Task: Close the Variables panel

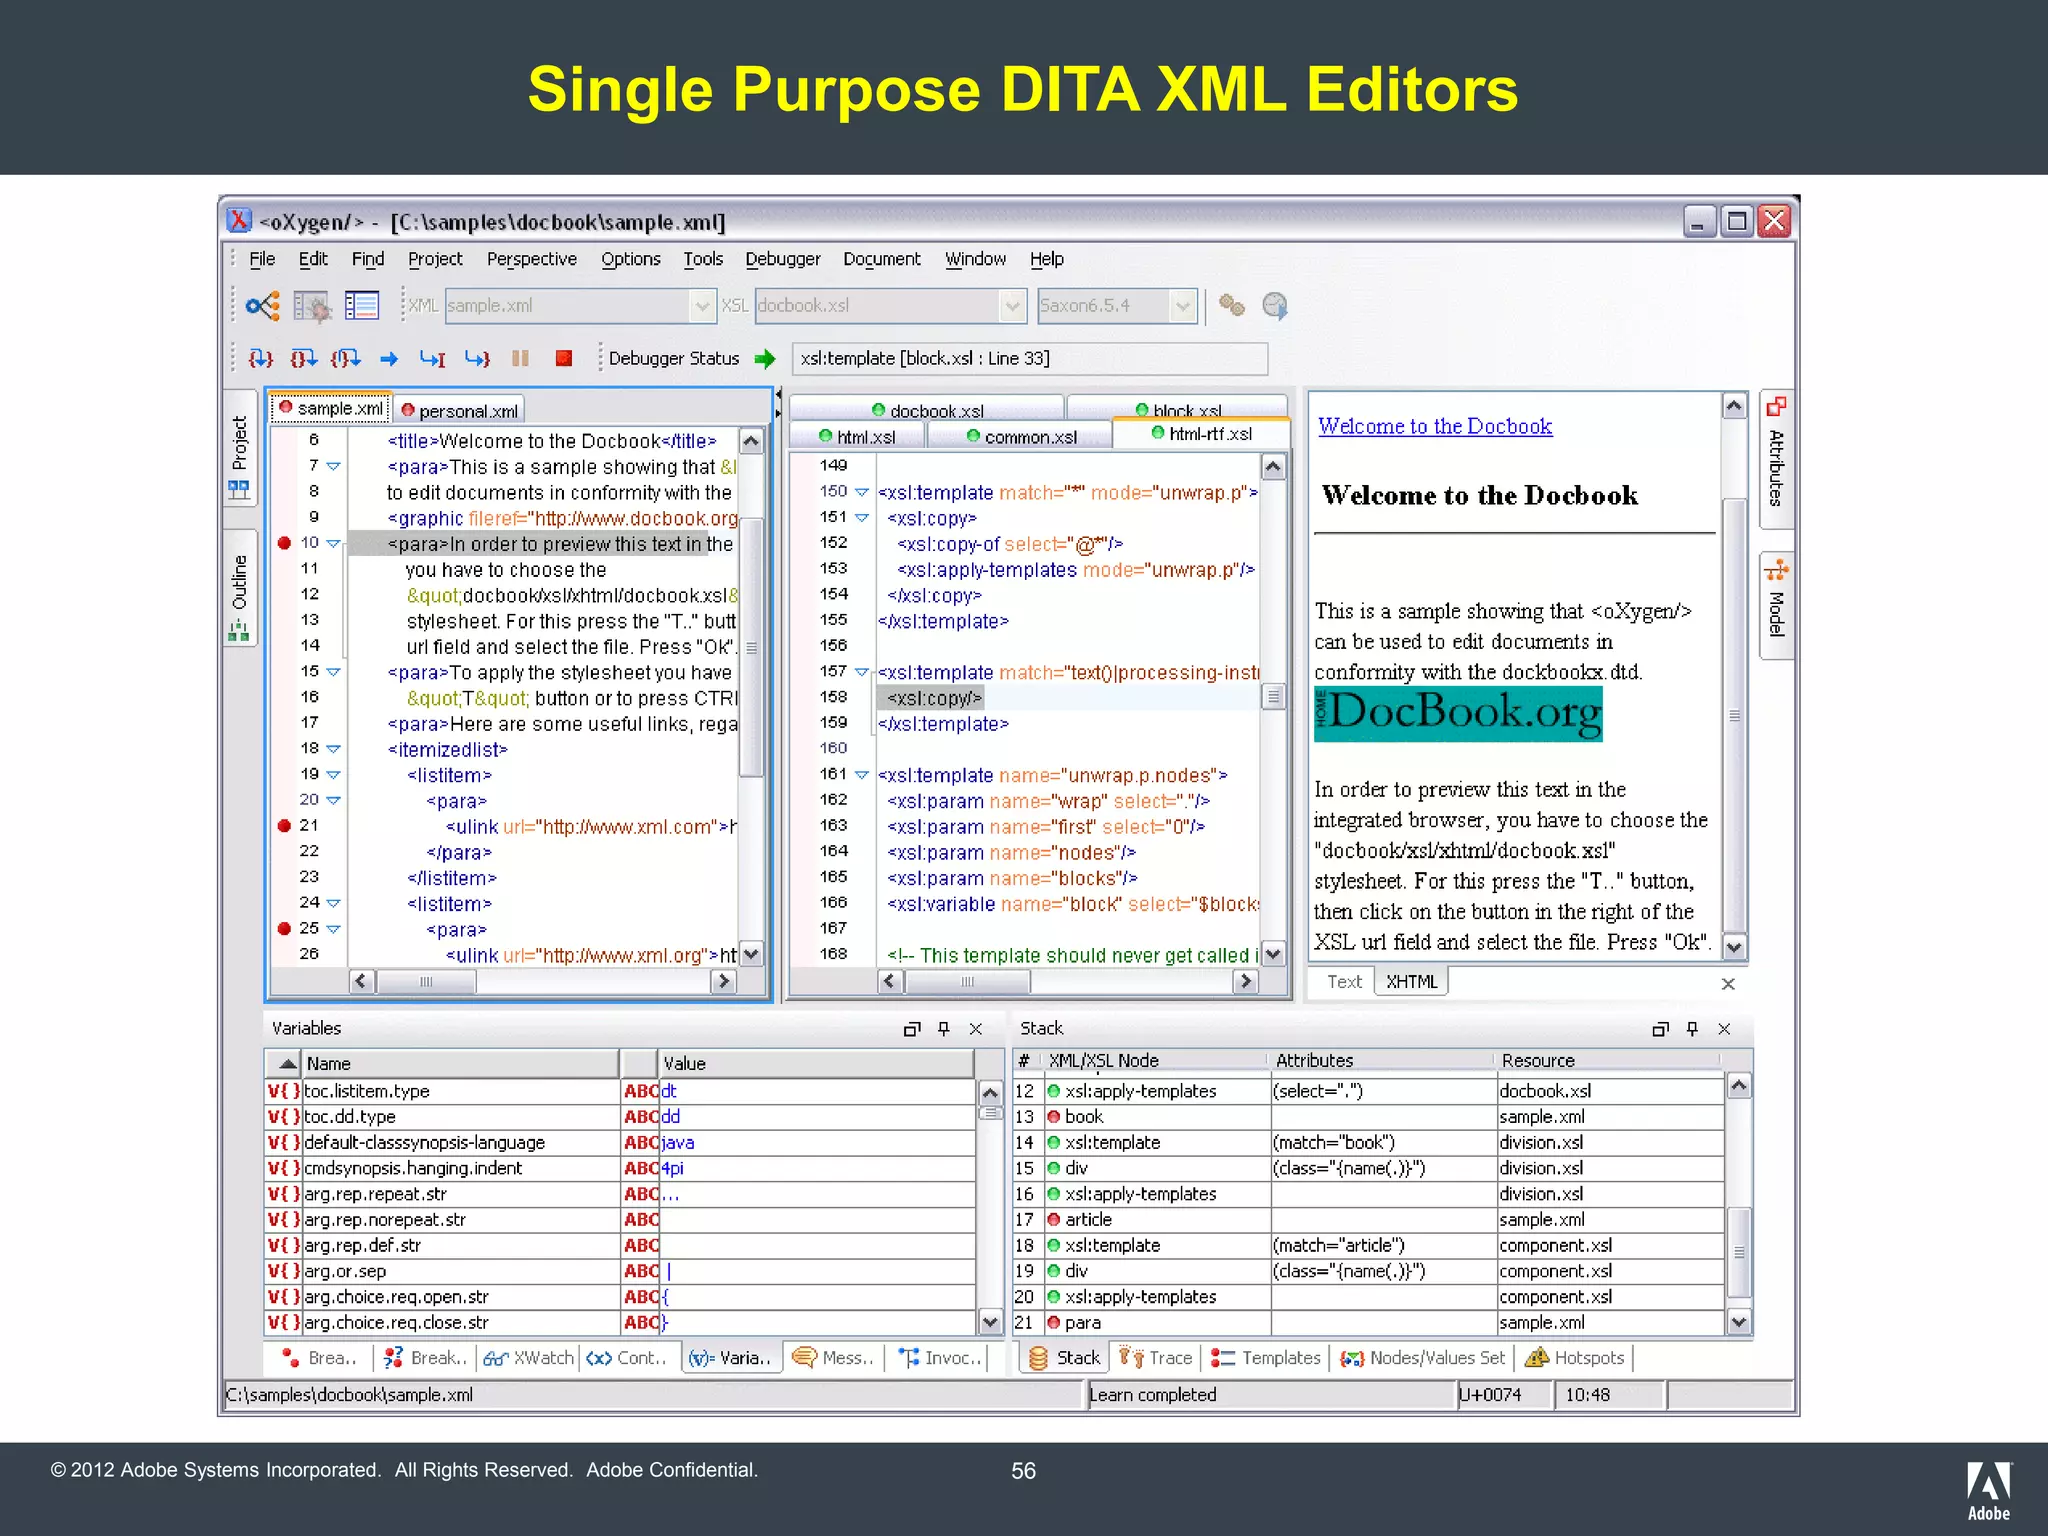Action: pos(976,1028)
